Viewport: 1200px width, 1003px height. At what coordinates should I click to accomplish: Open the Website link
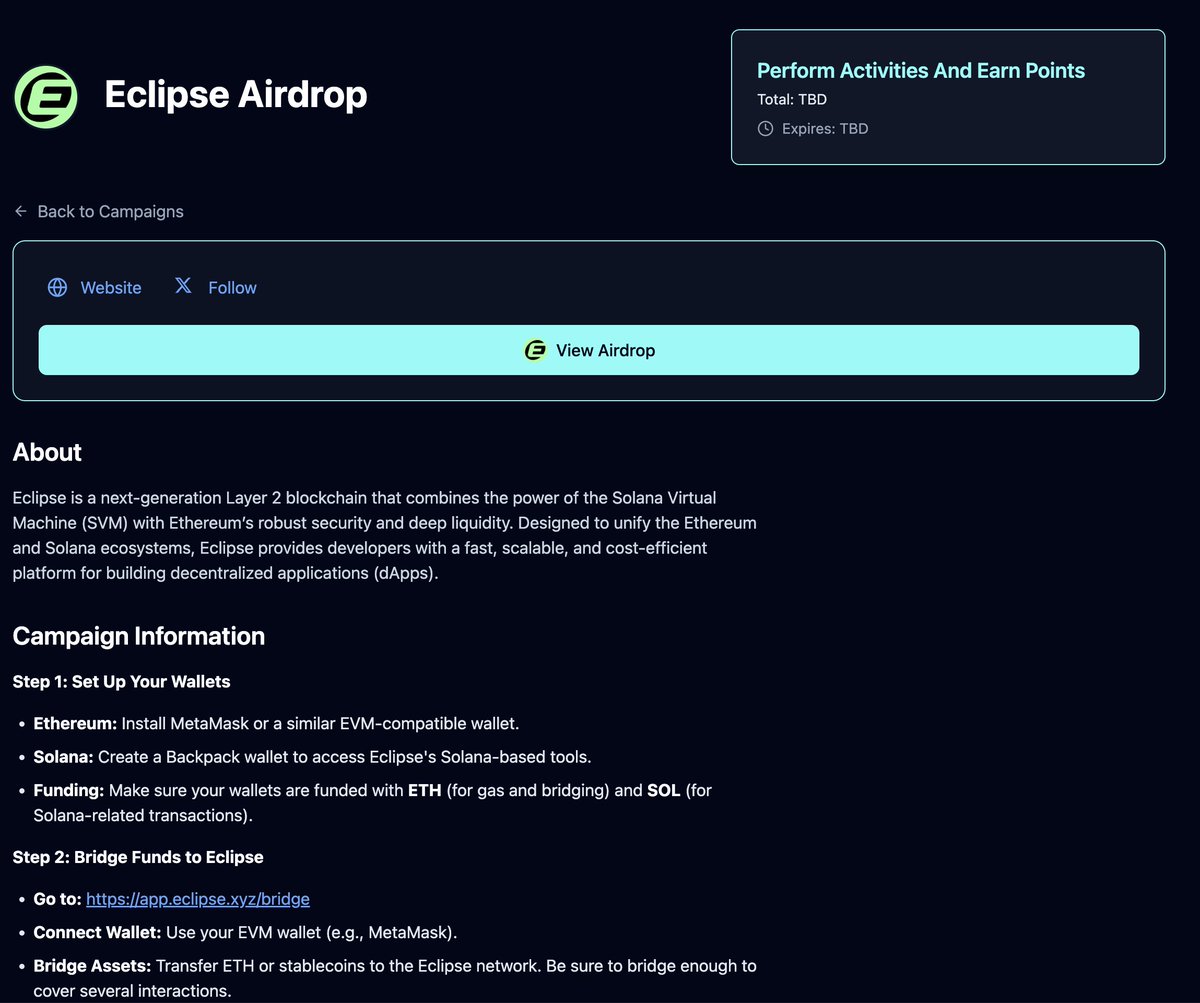pos(95,288)
